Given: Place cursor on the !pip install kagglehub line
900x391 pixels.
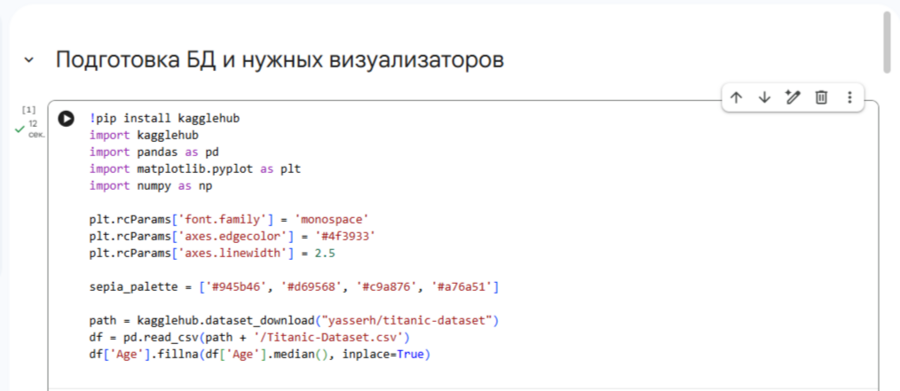Looking at the screenshot, I should point(164,119).
